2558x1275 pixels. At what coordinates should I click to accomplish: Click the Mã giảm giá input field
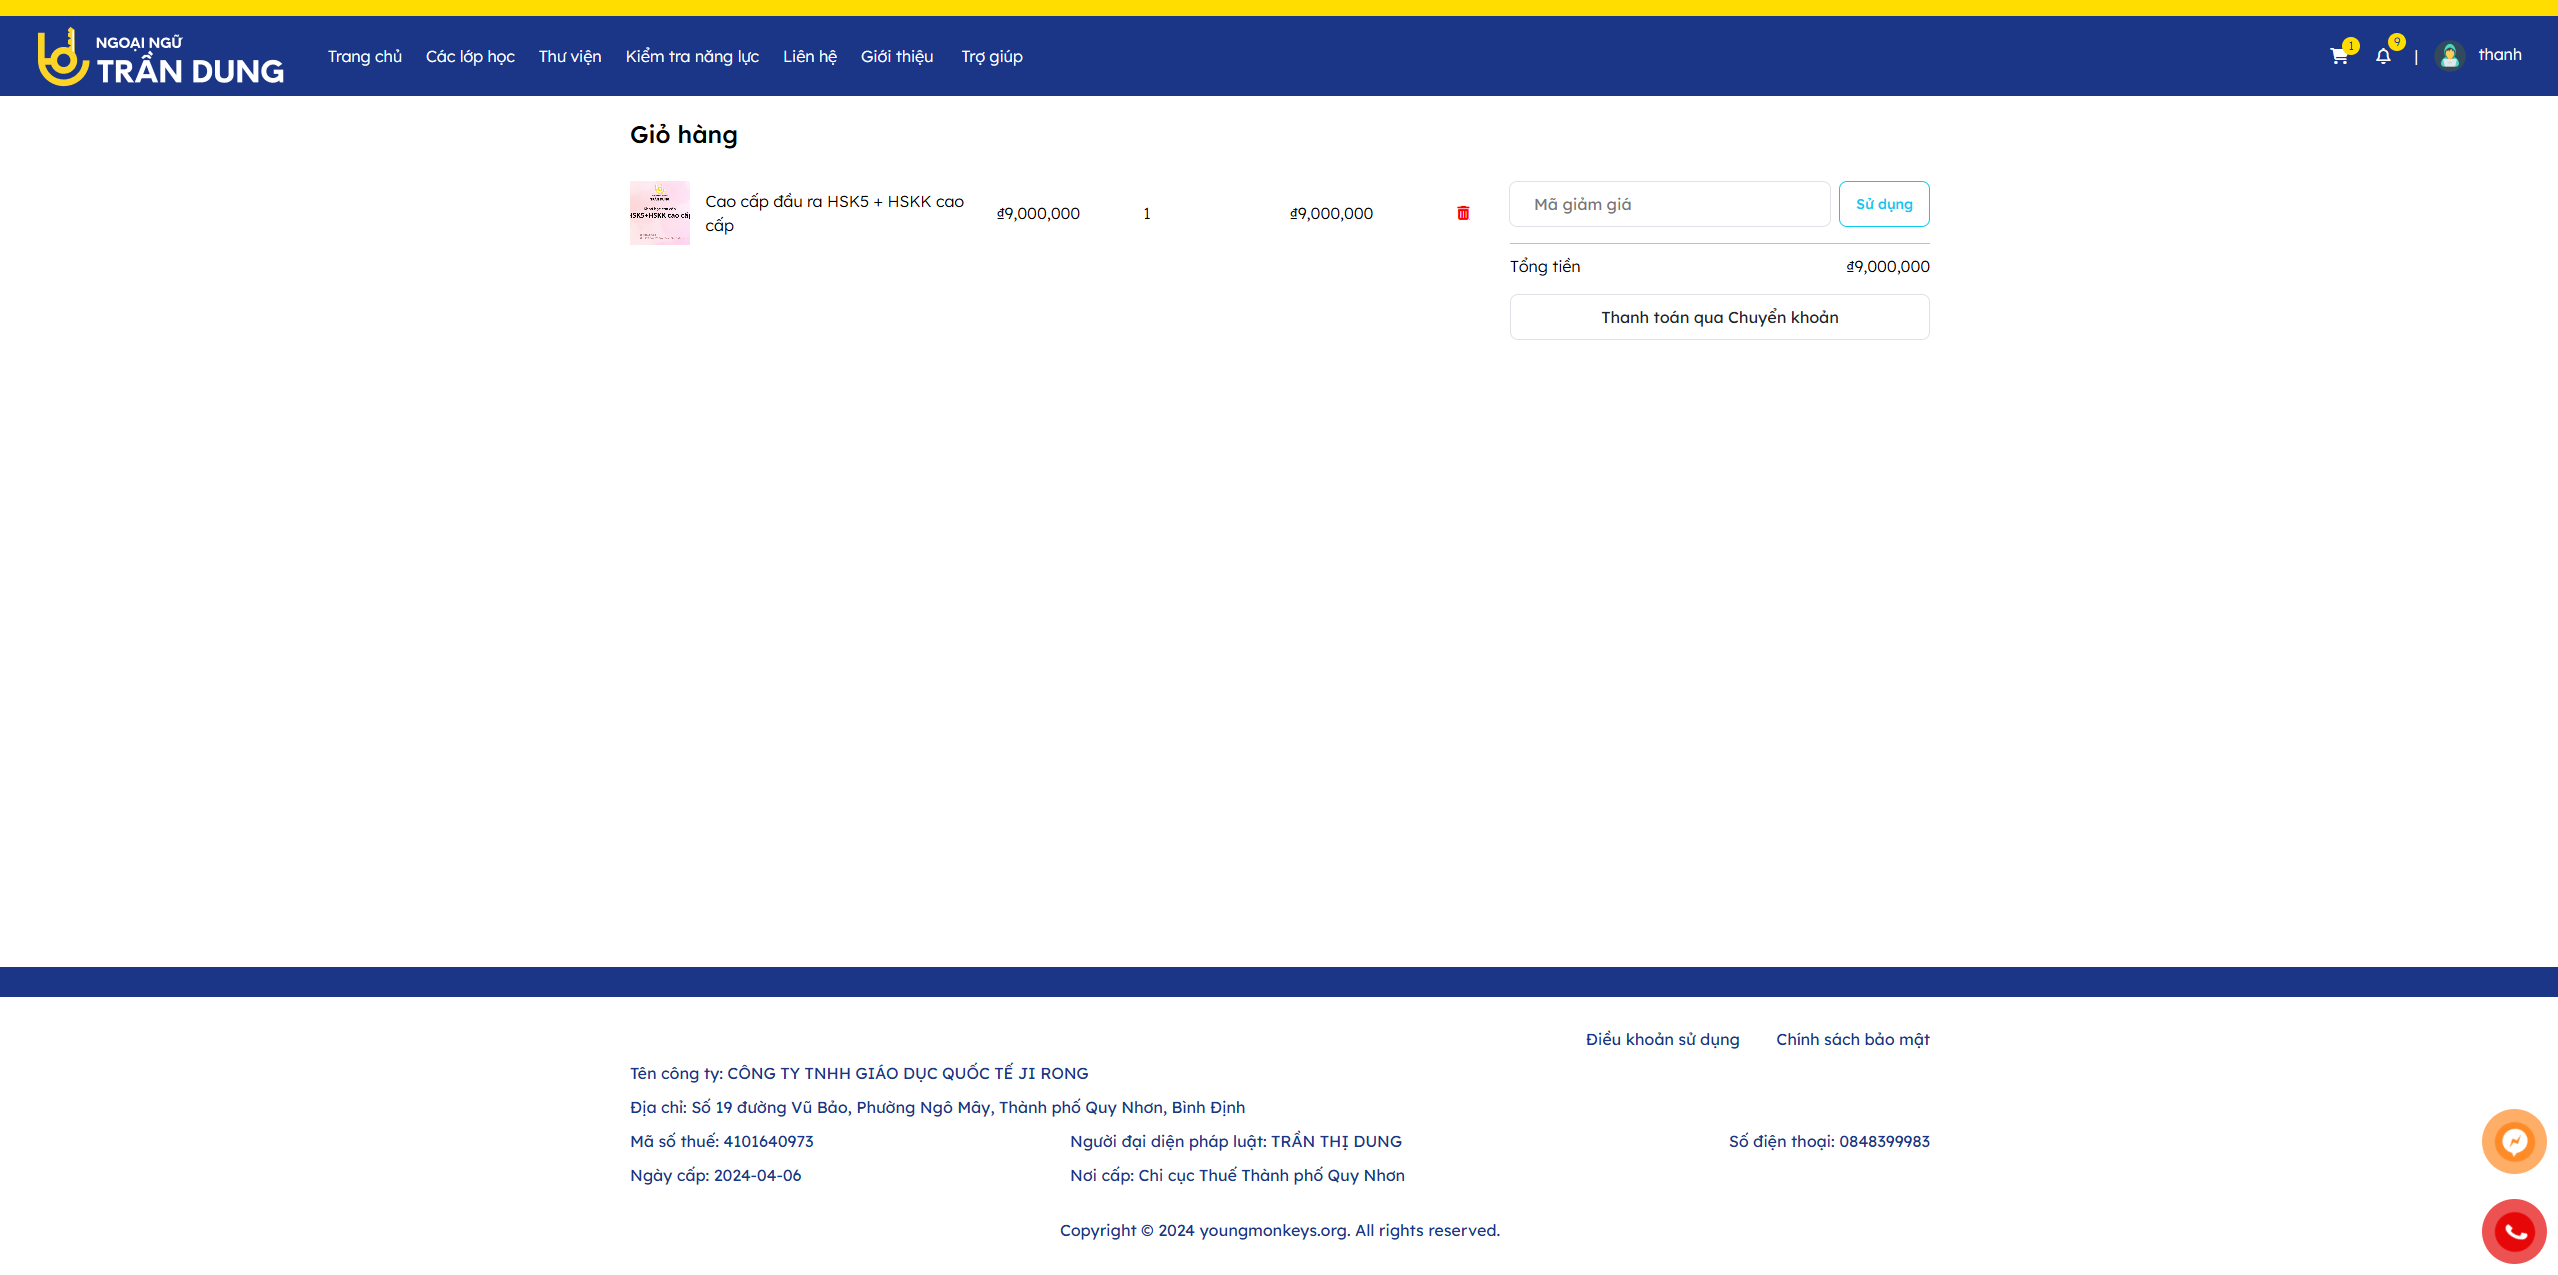1669,204
